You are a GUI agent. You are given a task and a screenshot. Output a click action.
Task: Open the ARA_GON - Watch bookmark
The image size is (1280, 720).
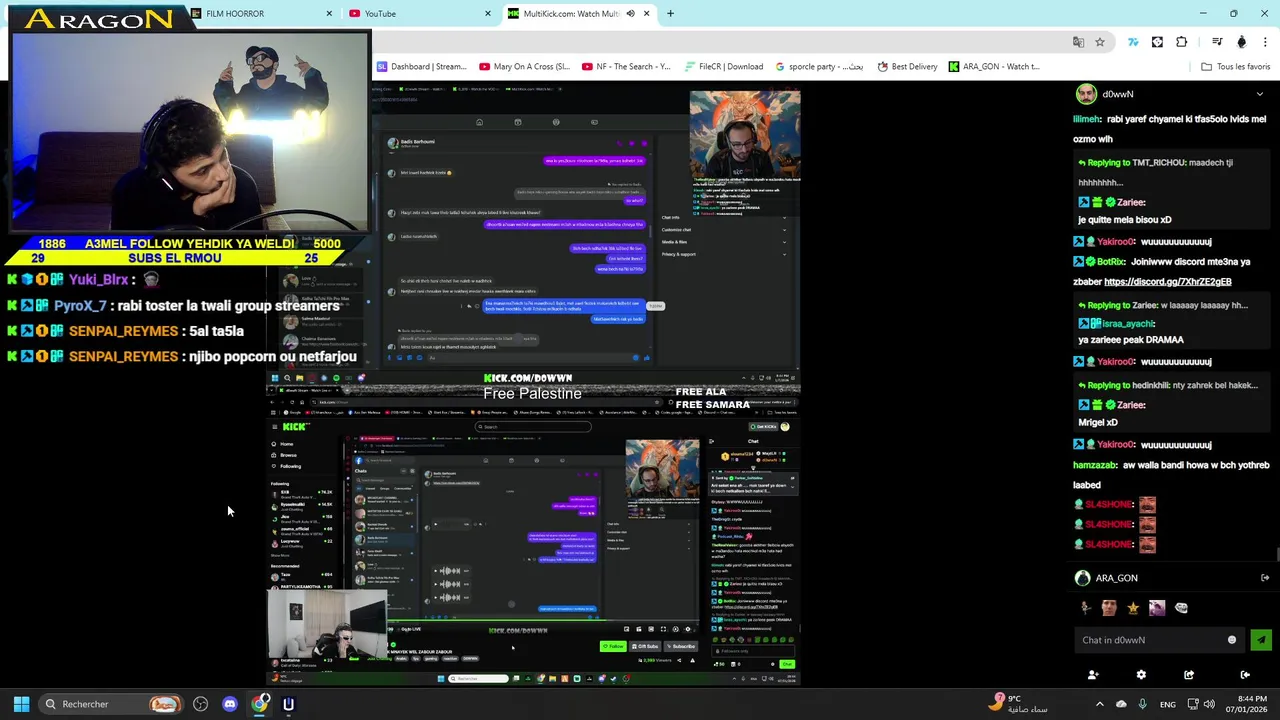click(x=994, y=67)
